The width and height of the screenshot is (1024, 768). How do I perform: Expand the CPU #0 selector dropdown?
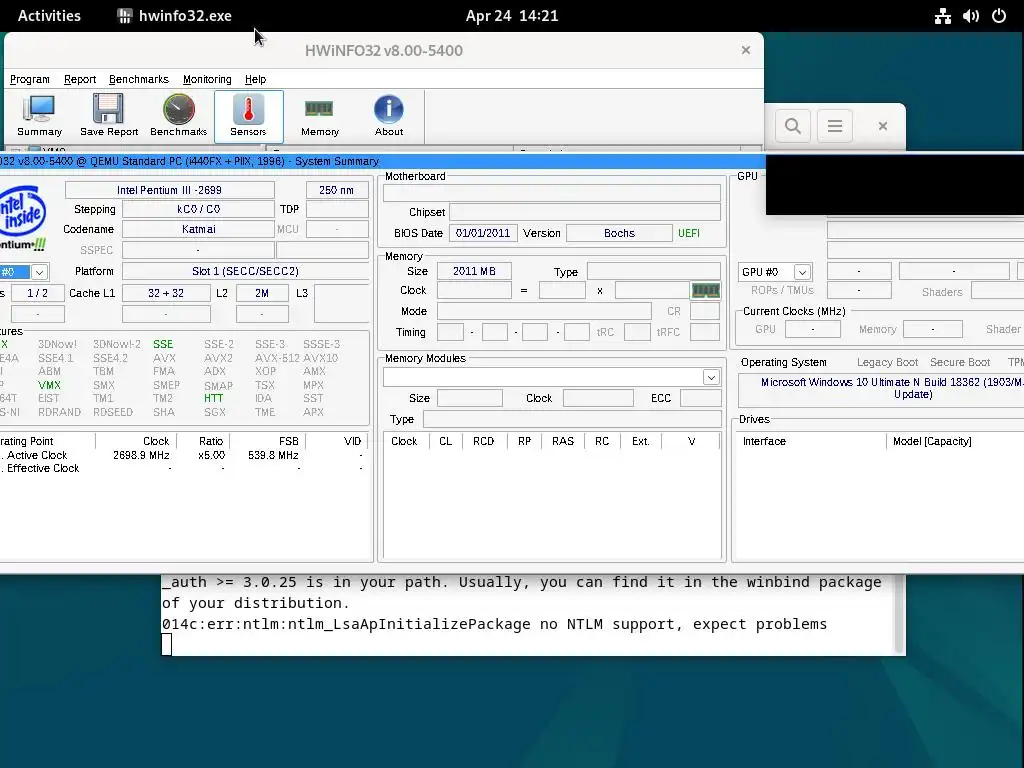pos(39,272)
